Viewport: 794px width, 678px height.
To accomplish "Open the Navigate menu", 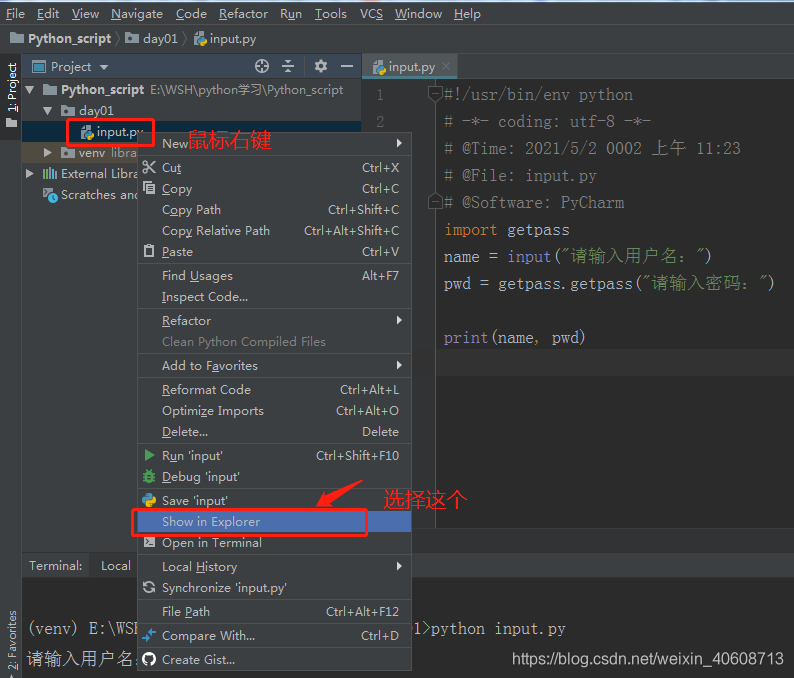I will [137, 14].
